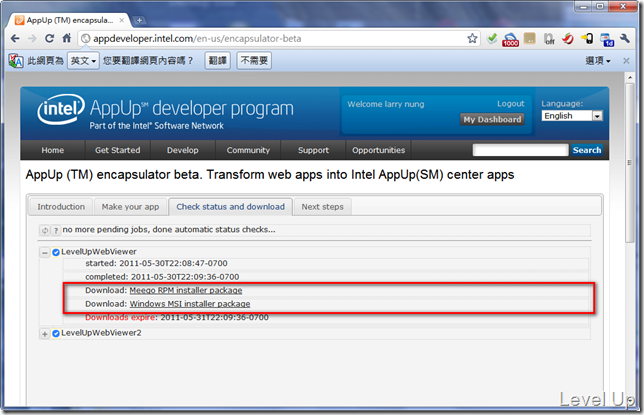Image resolution: width=644 pixels, height=415 pixels.
Task: Collapse the LevelUpWebViewer job entry
Action: tap(45, 252)
